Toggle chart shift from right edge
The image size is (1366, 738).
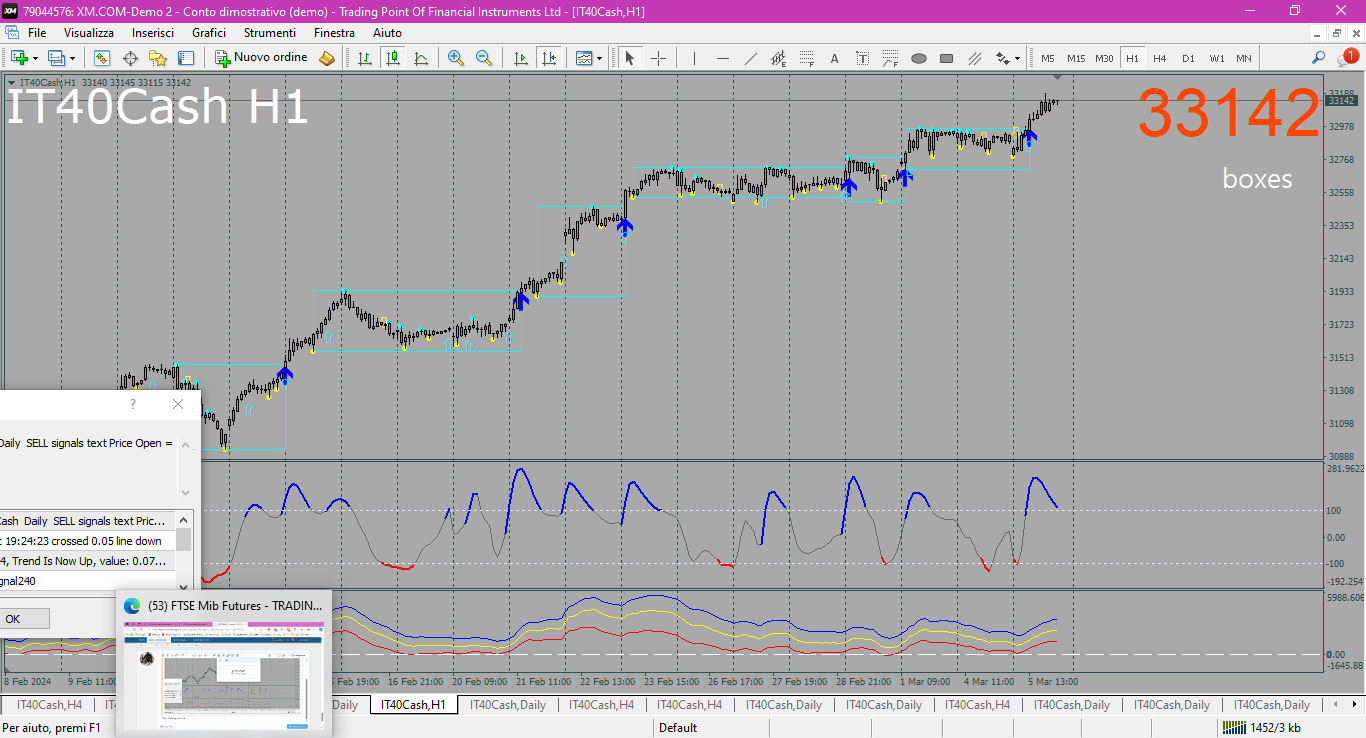coord(549,58)
